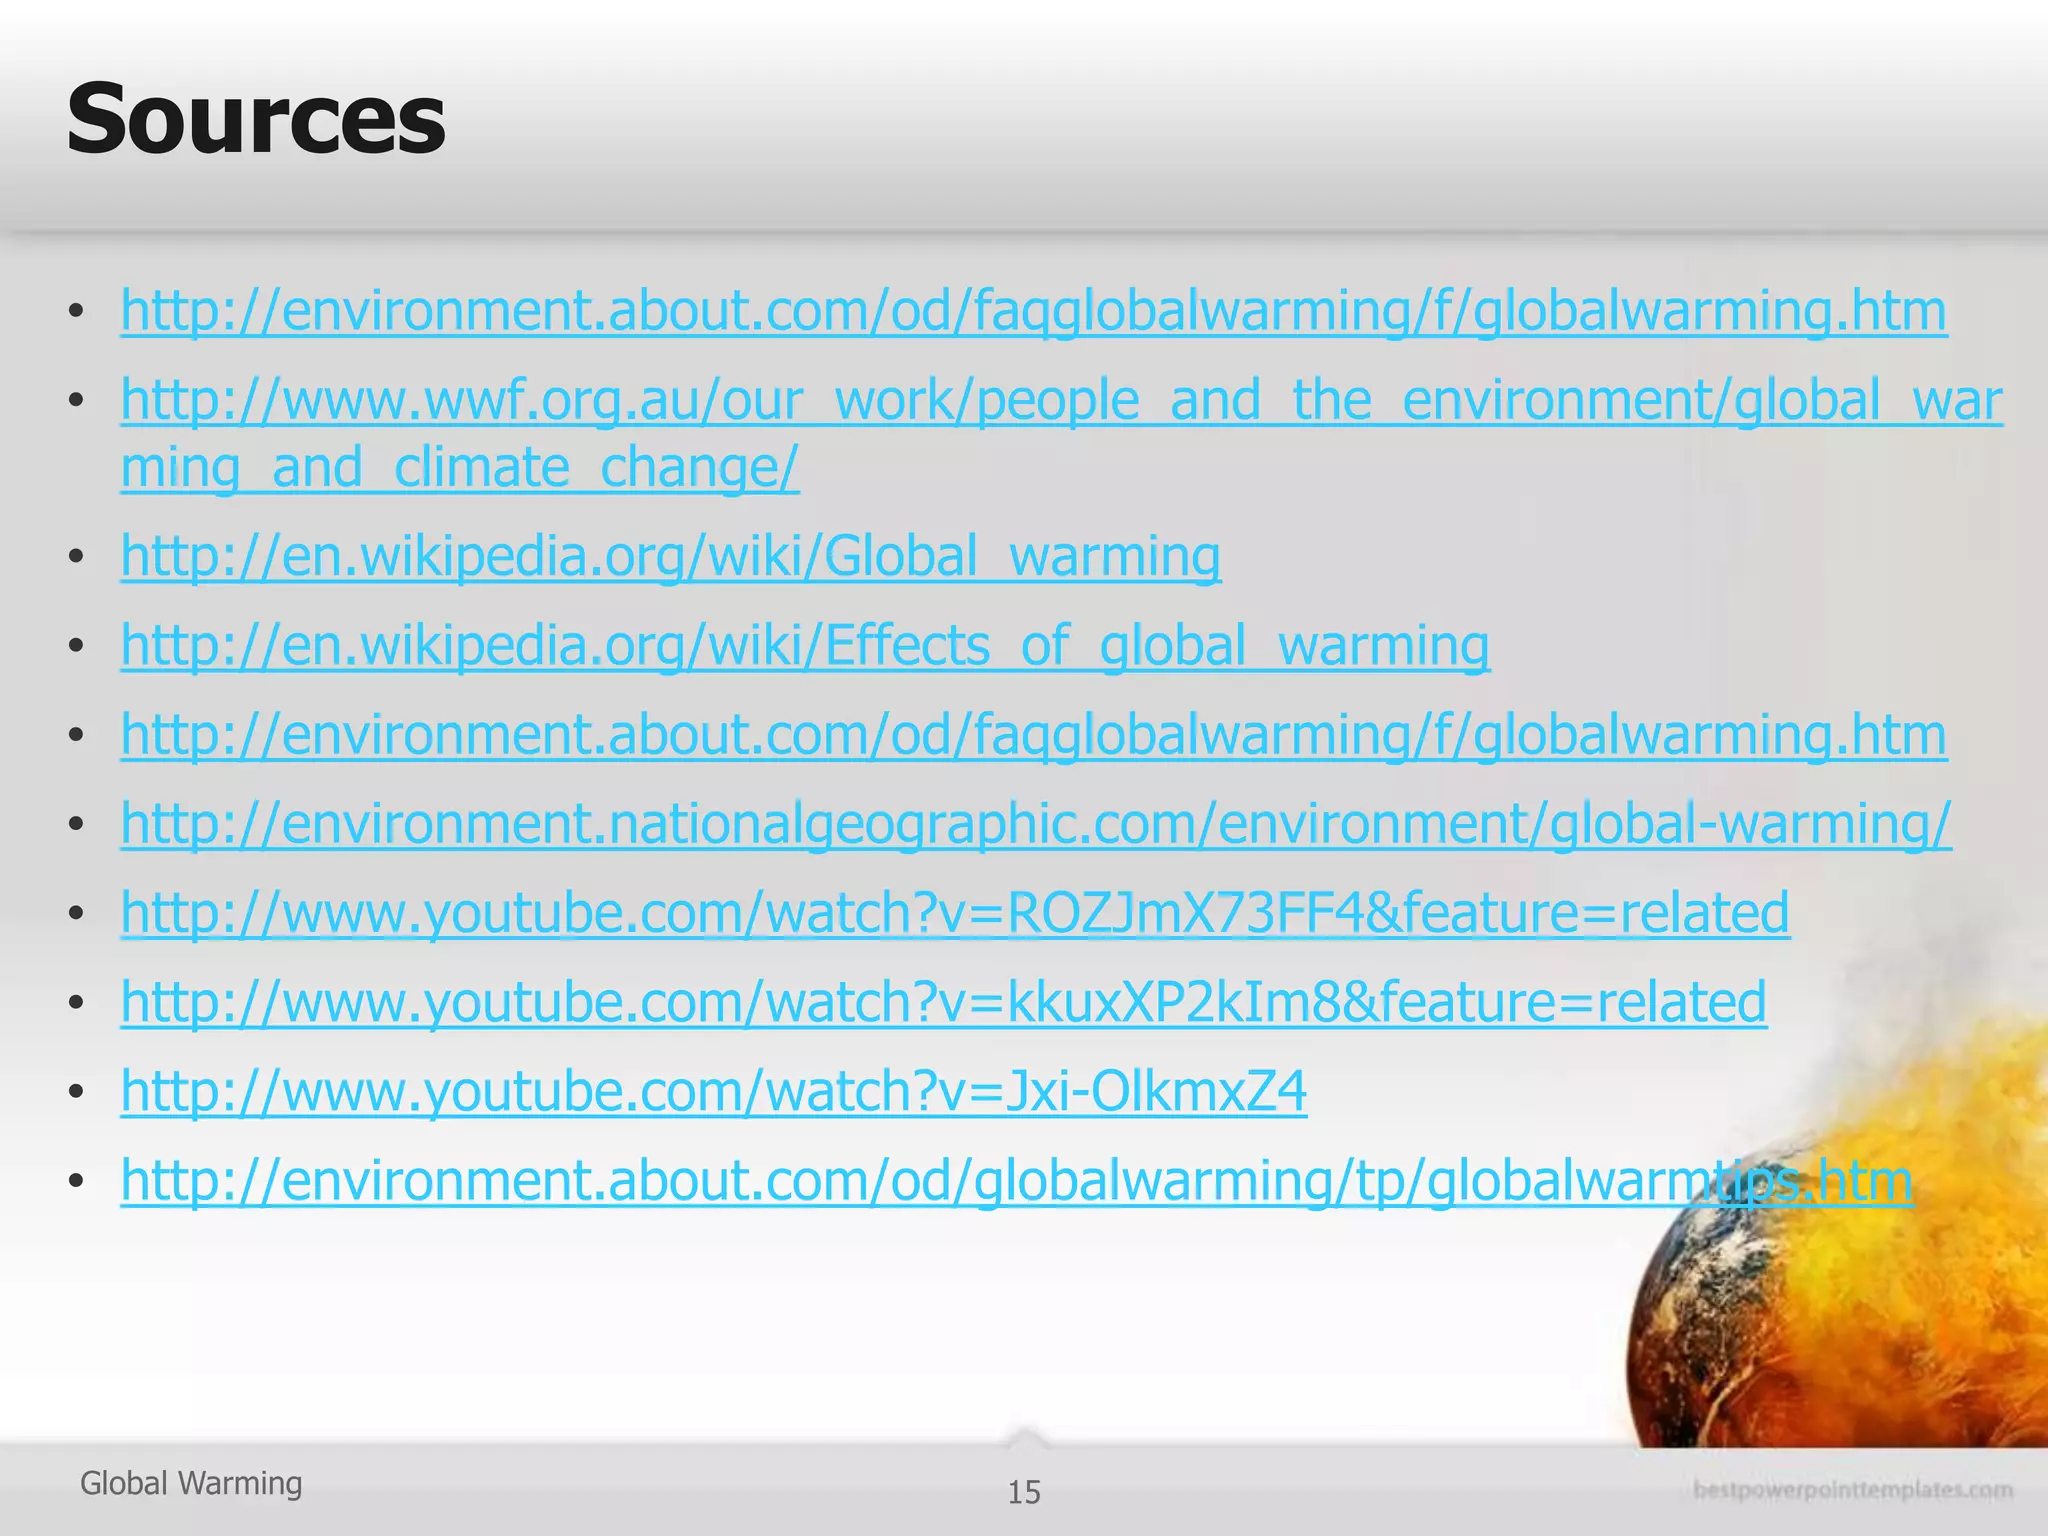Open the YouTube link with v=ROZJmX73FF4
Viewport: 2048px width, 1536px height.
pos(955,913)
